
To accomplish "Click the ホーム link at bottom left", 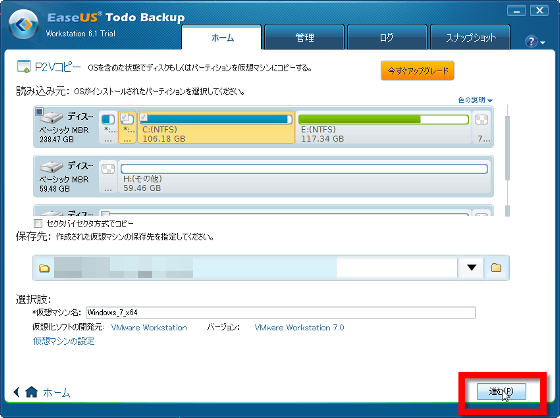I will tap(56, 393).
